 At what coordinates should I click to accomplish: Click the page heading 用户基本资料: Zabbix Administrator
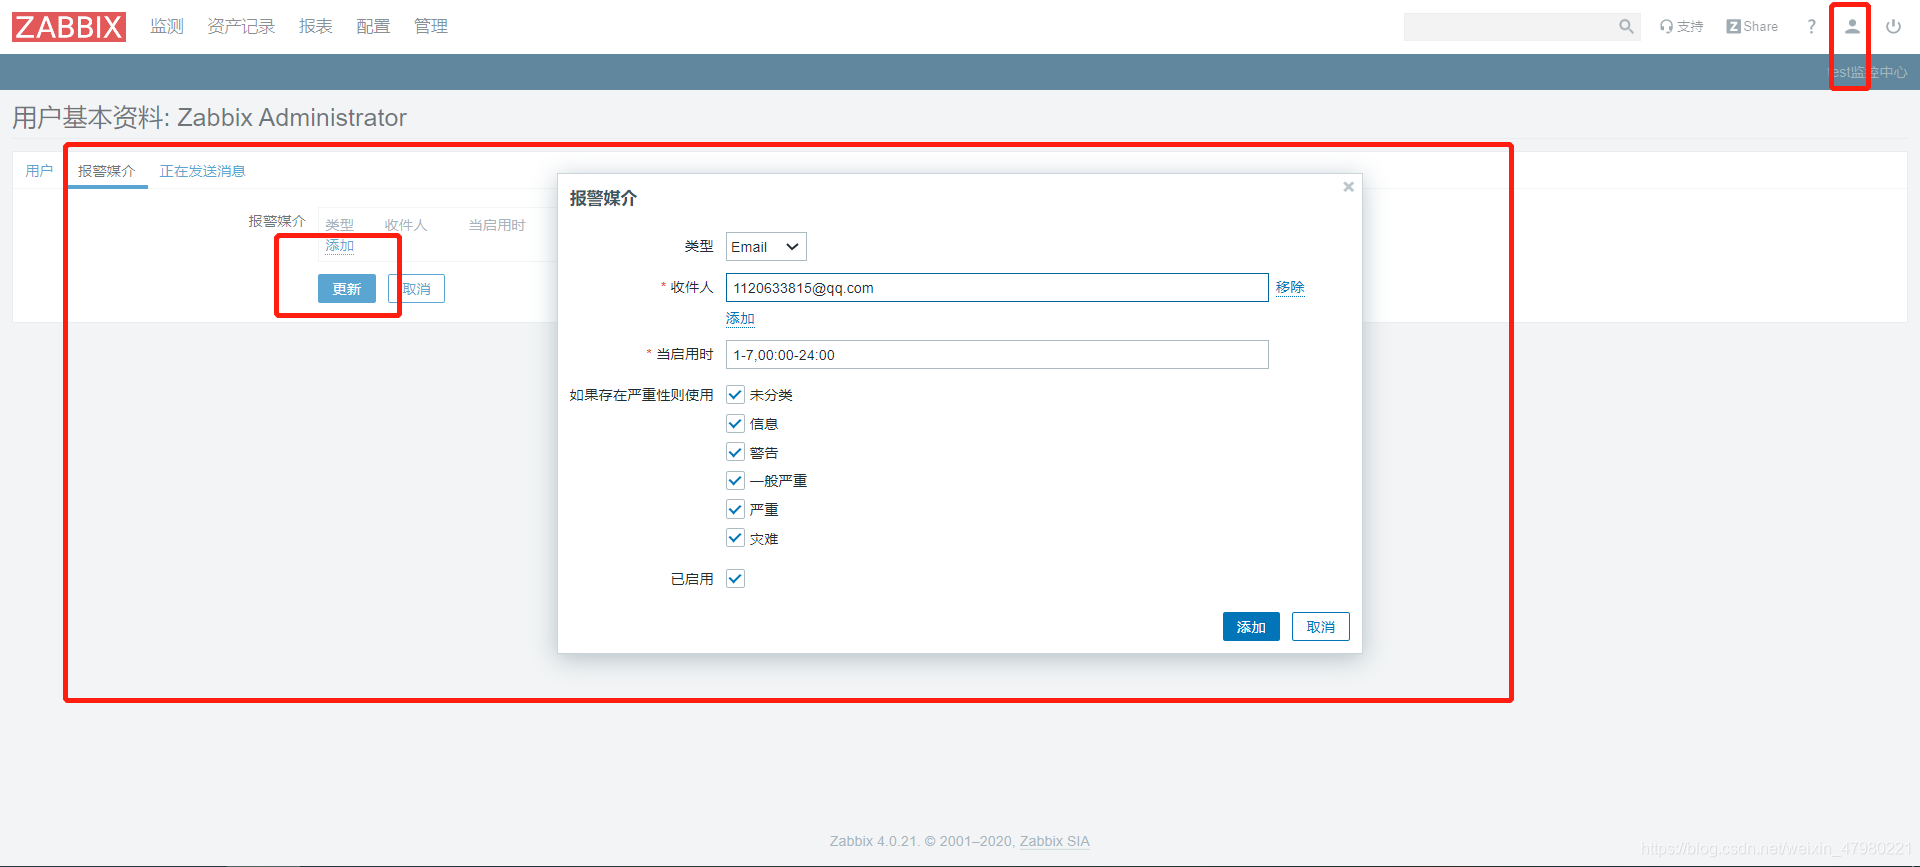click(209, 118)
